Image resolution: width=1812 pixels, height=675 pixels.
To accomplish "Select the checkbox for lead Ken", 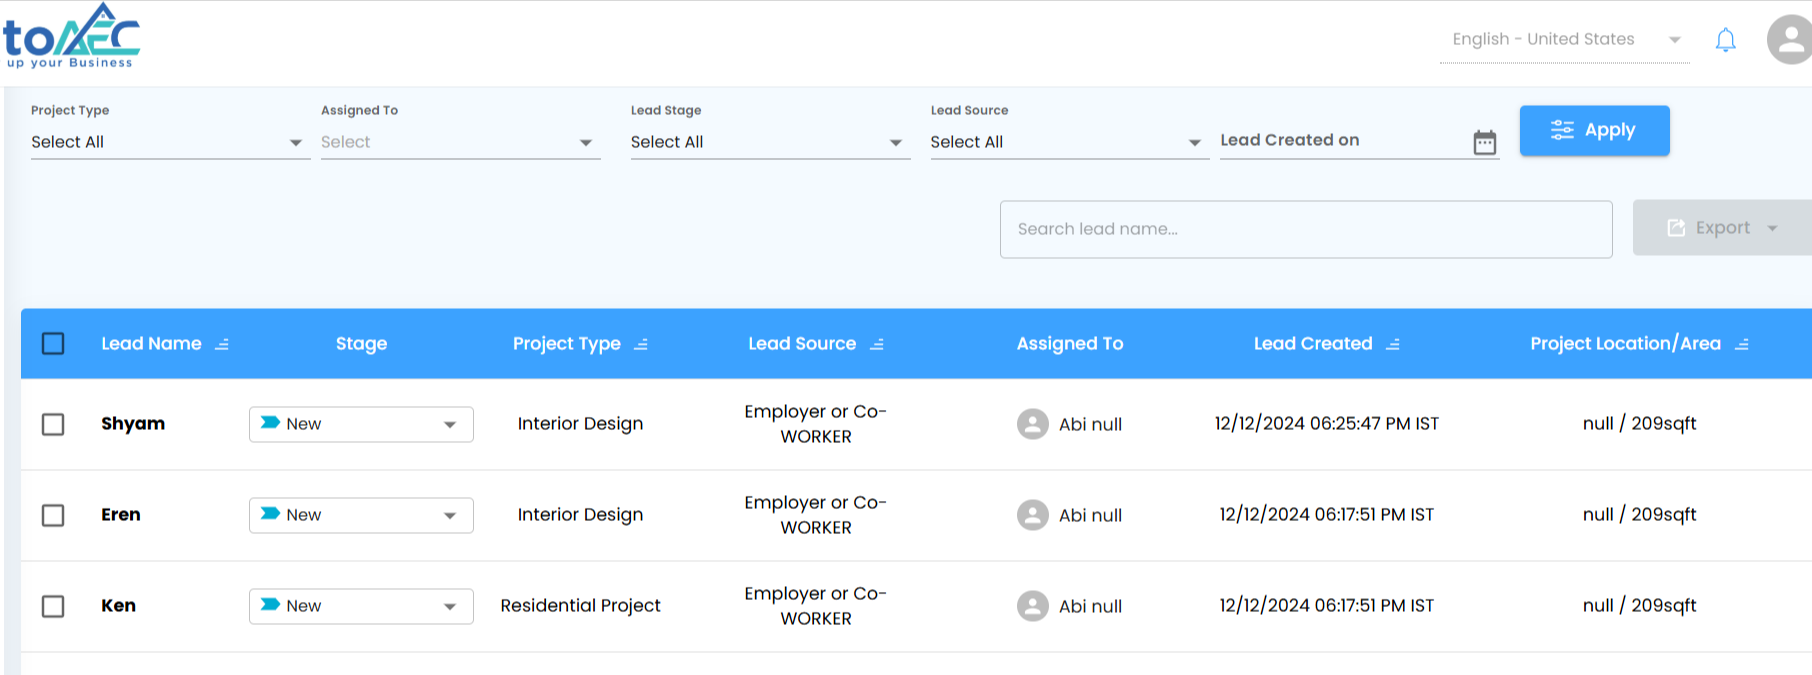I will tap(53, 606).
